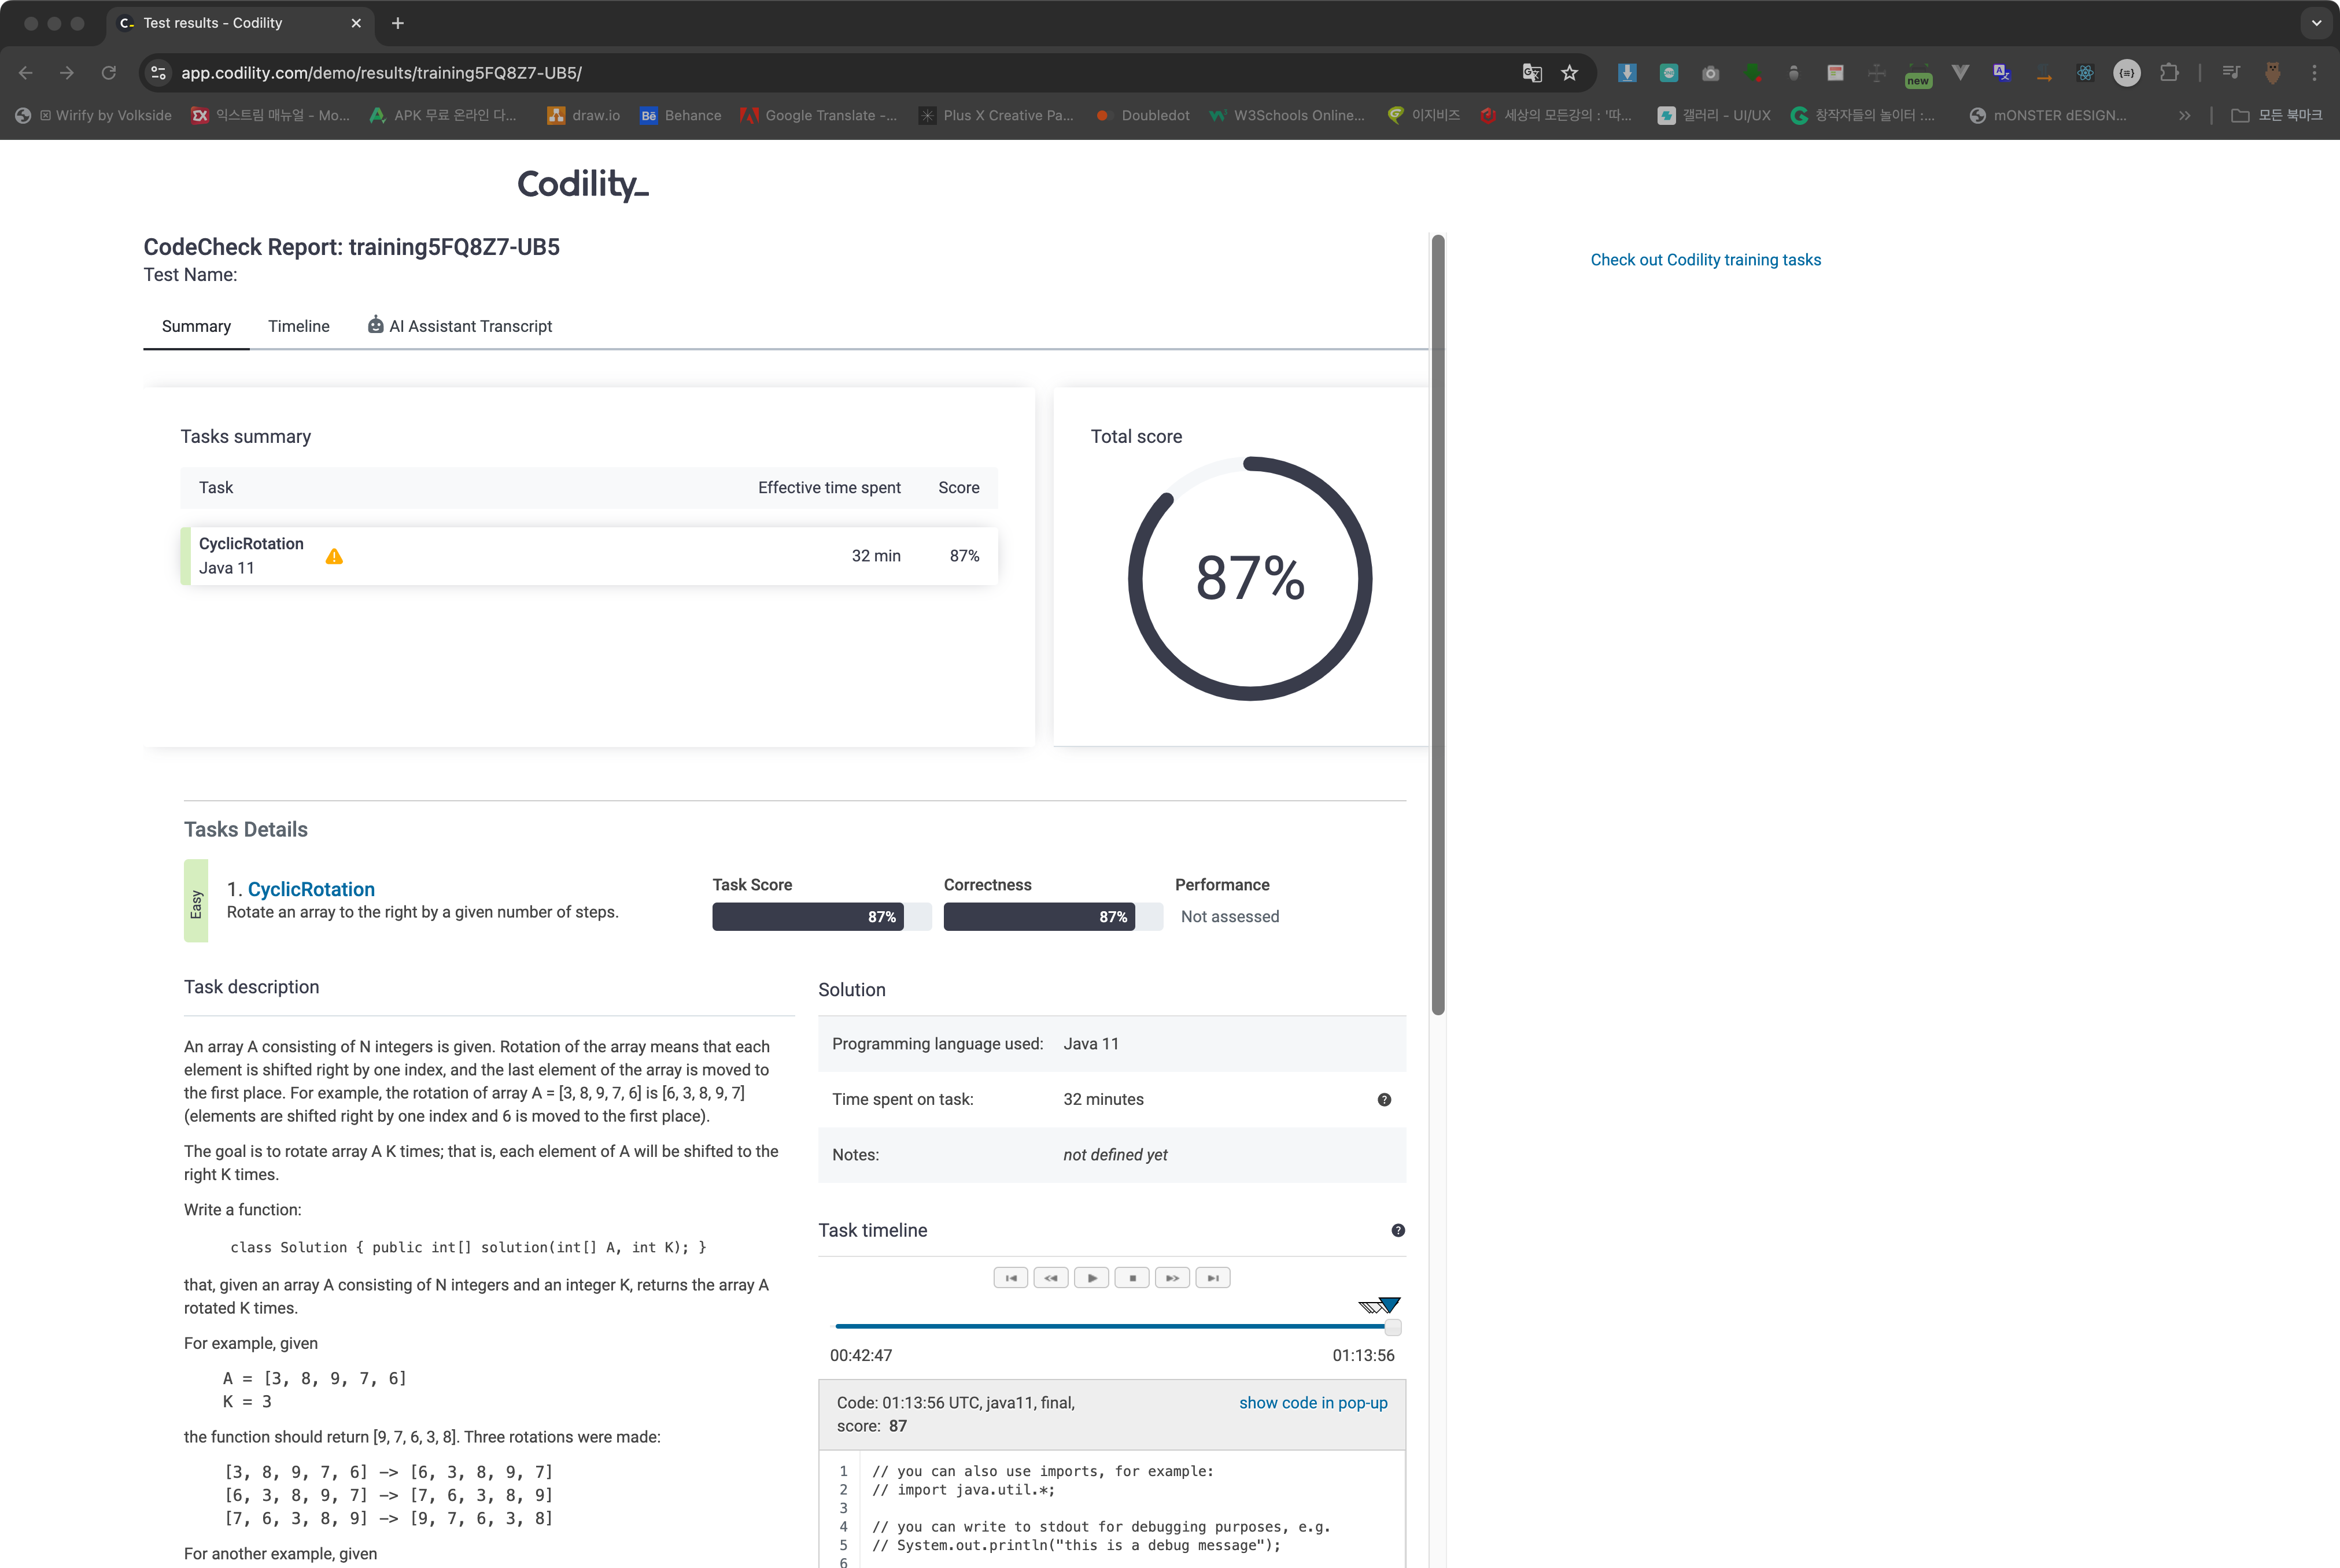Switch to the Timeline tab
Viewport: 2340px width, 1568px height.
(298, 326)
